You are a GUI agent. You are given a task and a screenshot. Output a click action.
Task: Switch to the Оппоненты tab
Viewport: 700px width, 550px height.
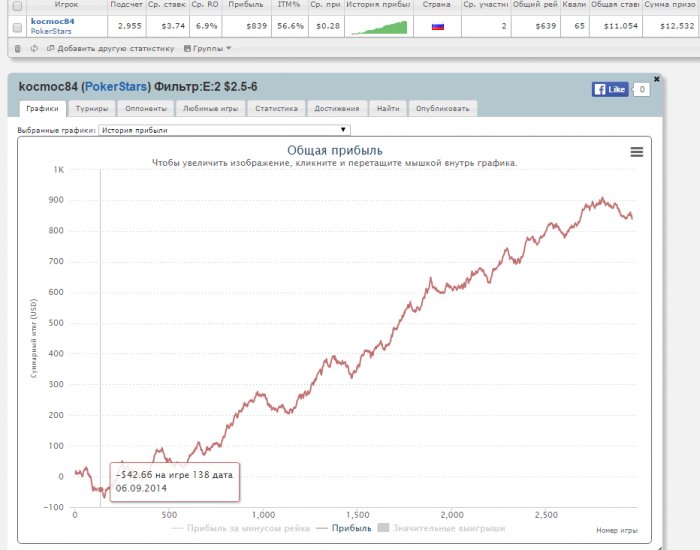[146, 108]
